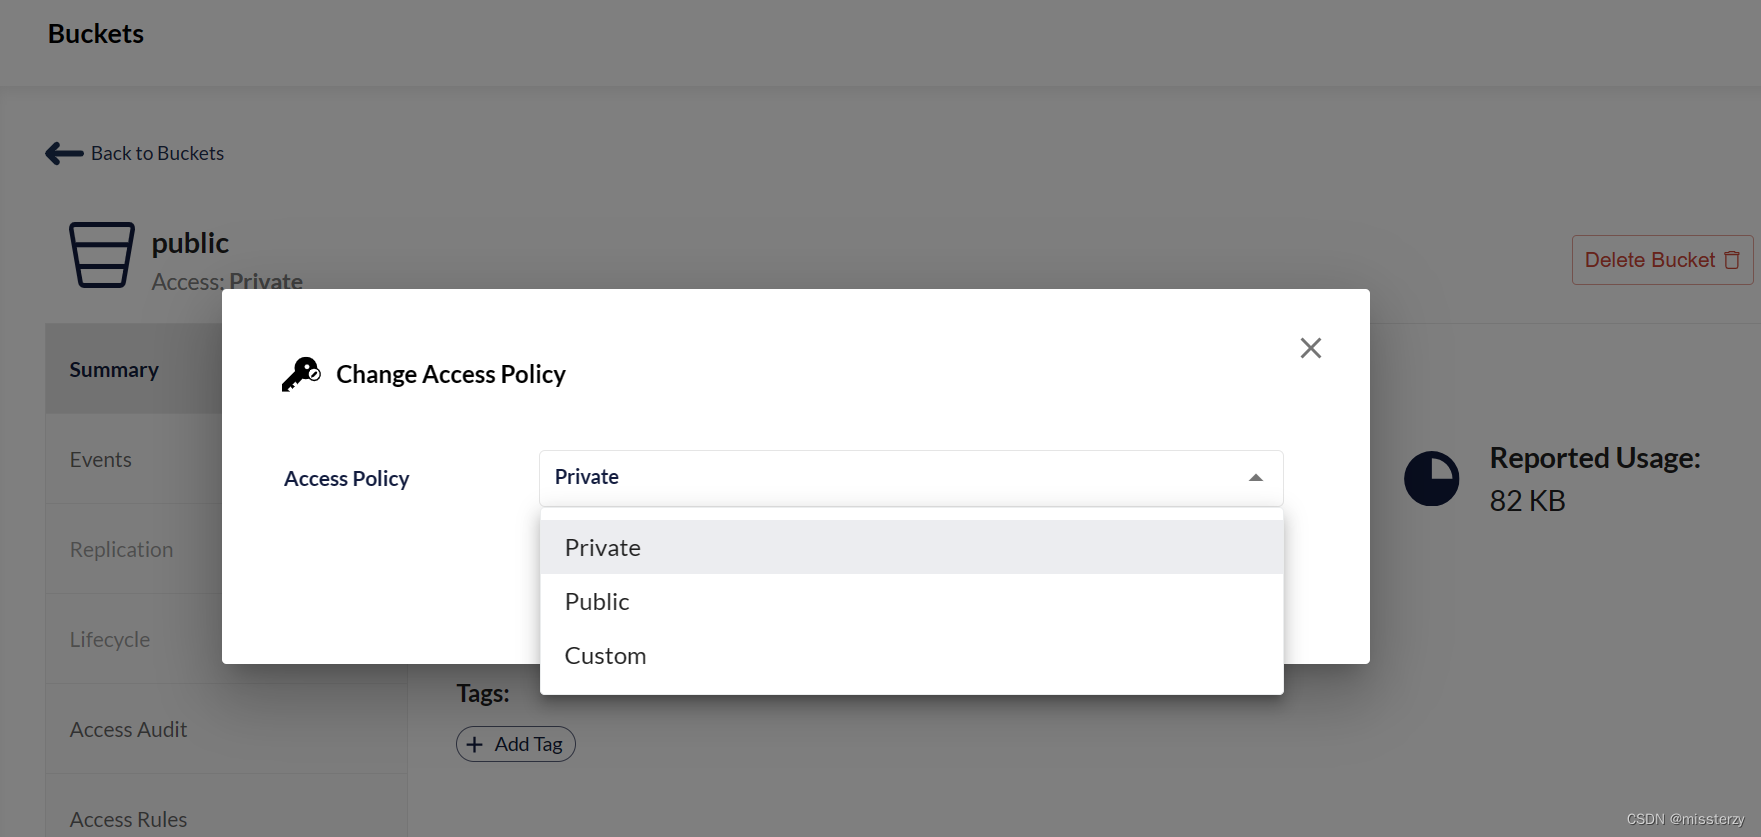Choose Public access policy option

tap(597, 601)
